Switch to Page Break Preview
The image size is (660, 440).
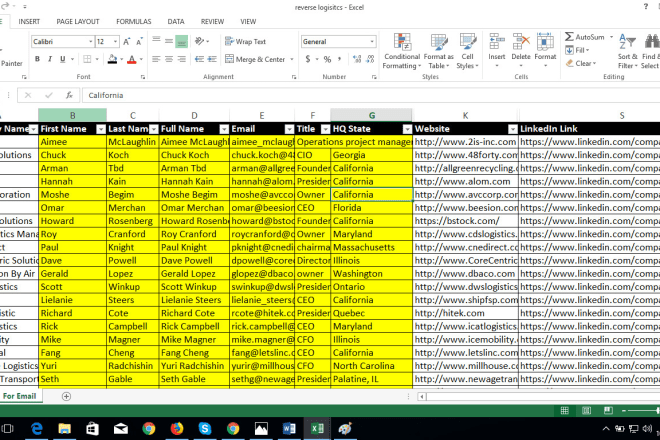[608, 410]
